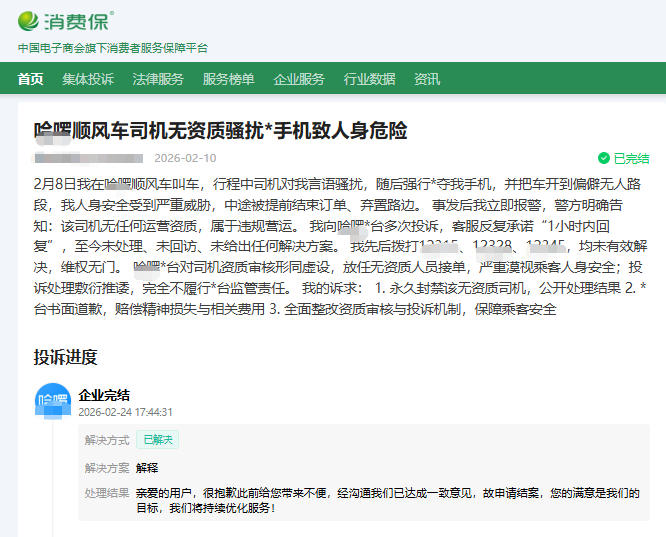The height and width of the screenshot is (537, 666).
Task: Switch to the 行业数据 section
Action: [x=369, y=79]
